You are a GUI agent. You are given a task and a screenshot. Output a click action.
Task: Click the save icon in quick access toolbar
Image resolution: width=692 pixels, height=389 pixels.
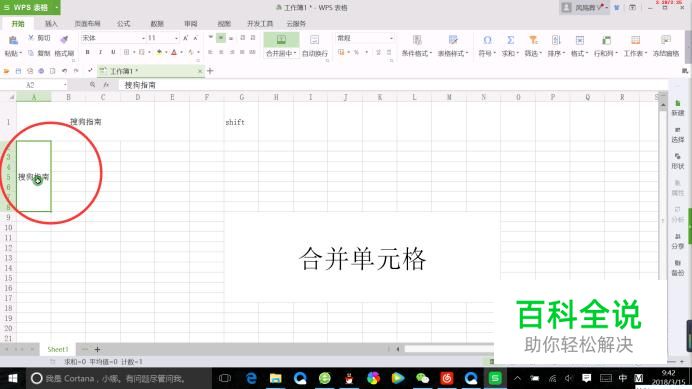click(x=18, y=71)
